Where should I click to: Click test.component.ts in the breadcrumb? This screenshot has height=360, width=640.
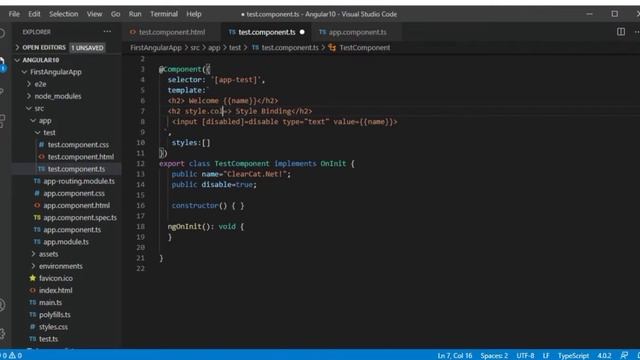[290, 48]
